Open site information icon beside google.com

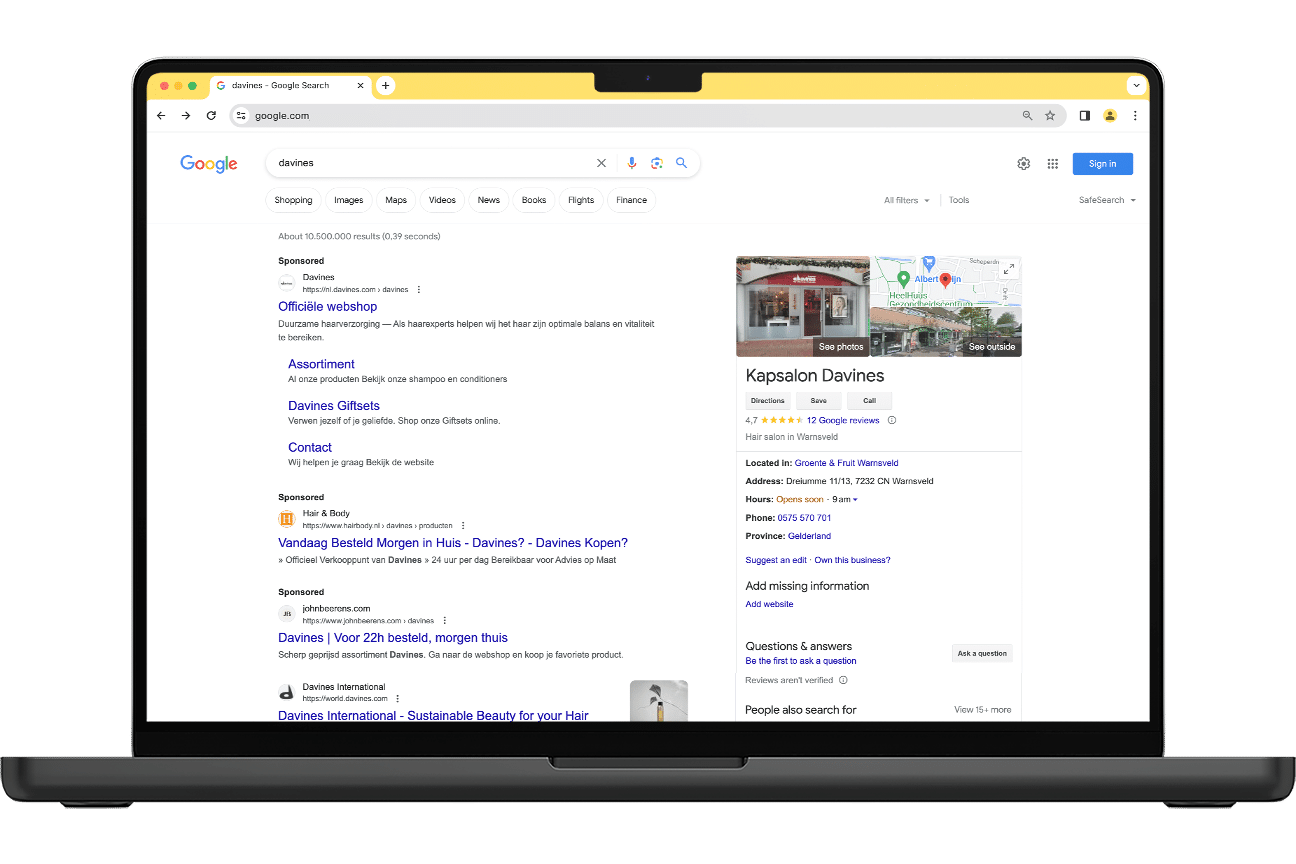coord(240,116)
